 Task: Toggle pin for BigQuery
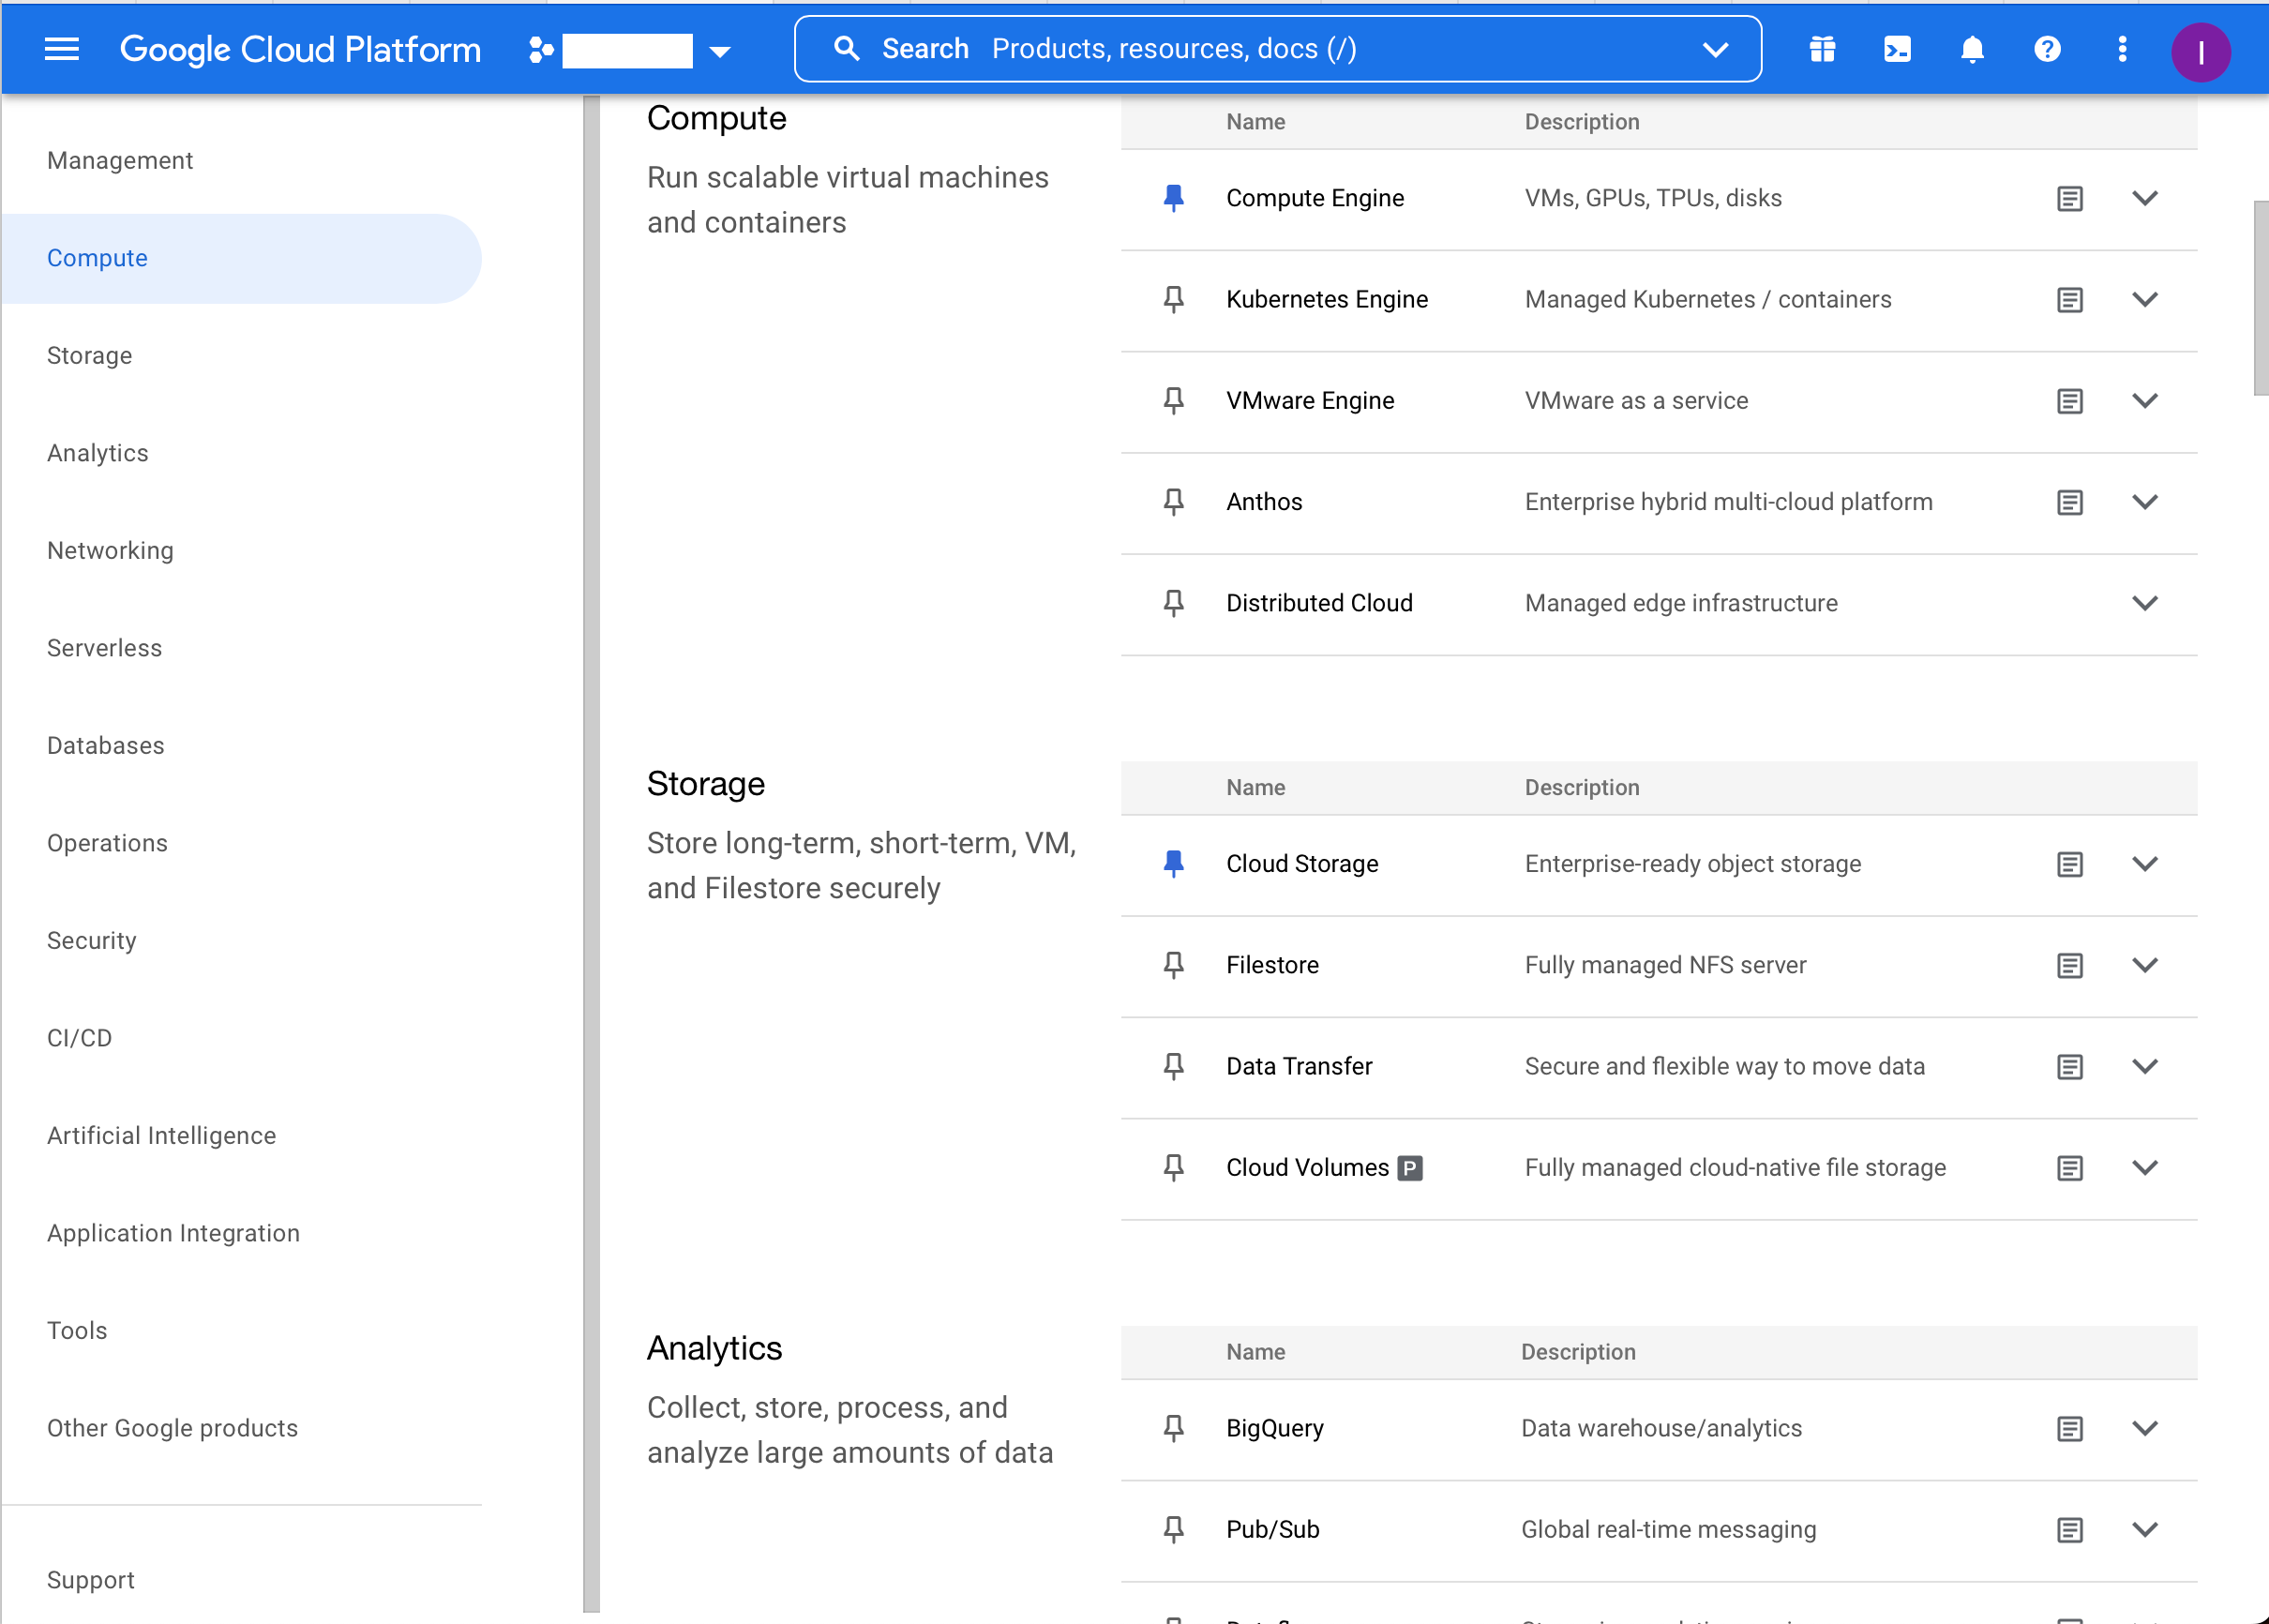[1173, 1428]
